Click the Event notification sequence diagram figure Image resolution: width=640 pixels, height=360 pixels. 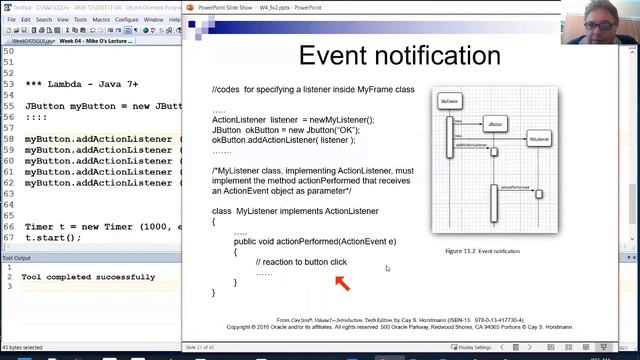tap(495, 160)
